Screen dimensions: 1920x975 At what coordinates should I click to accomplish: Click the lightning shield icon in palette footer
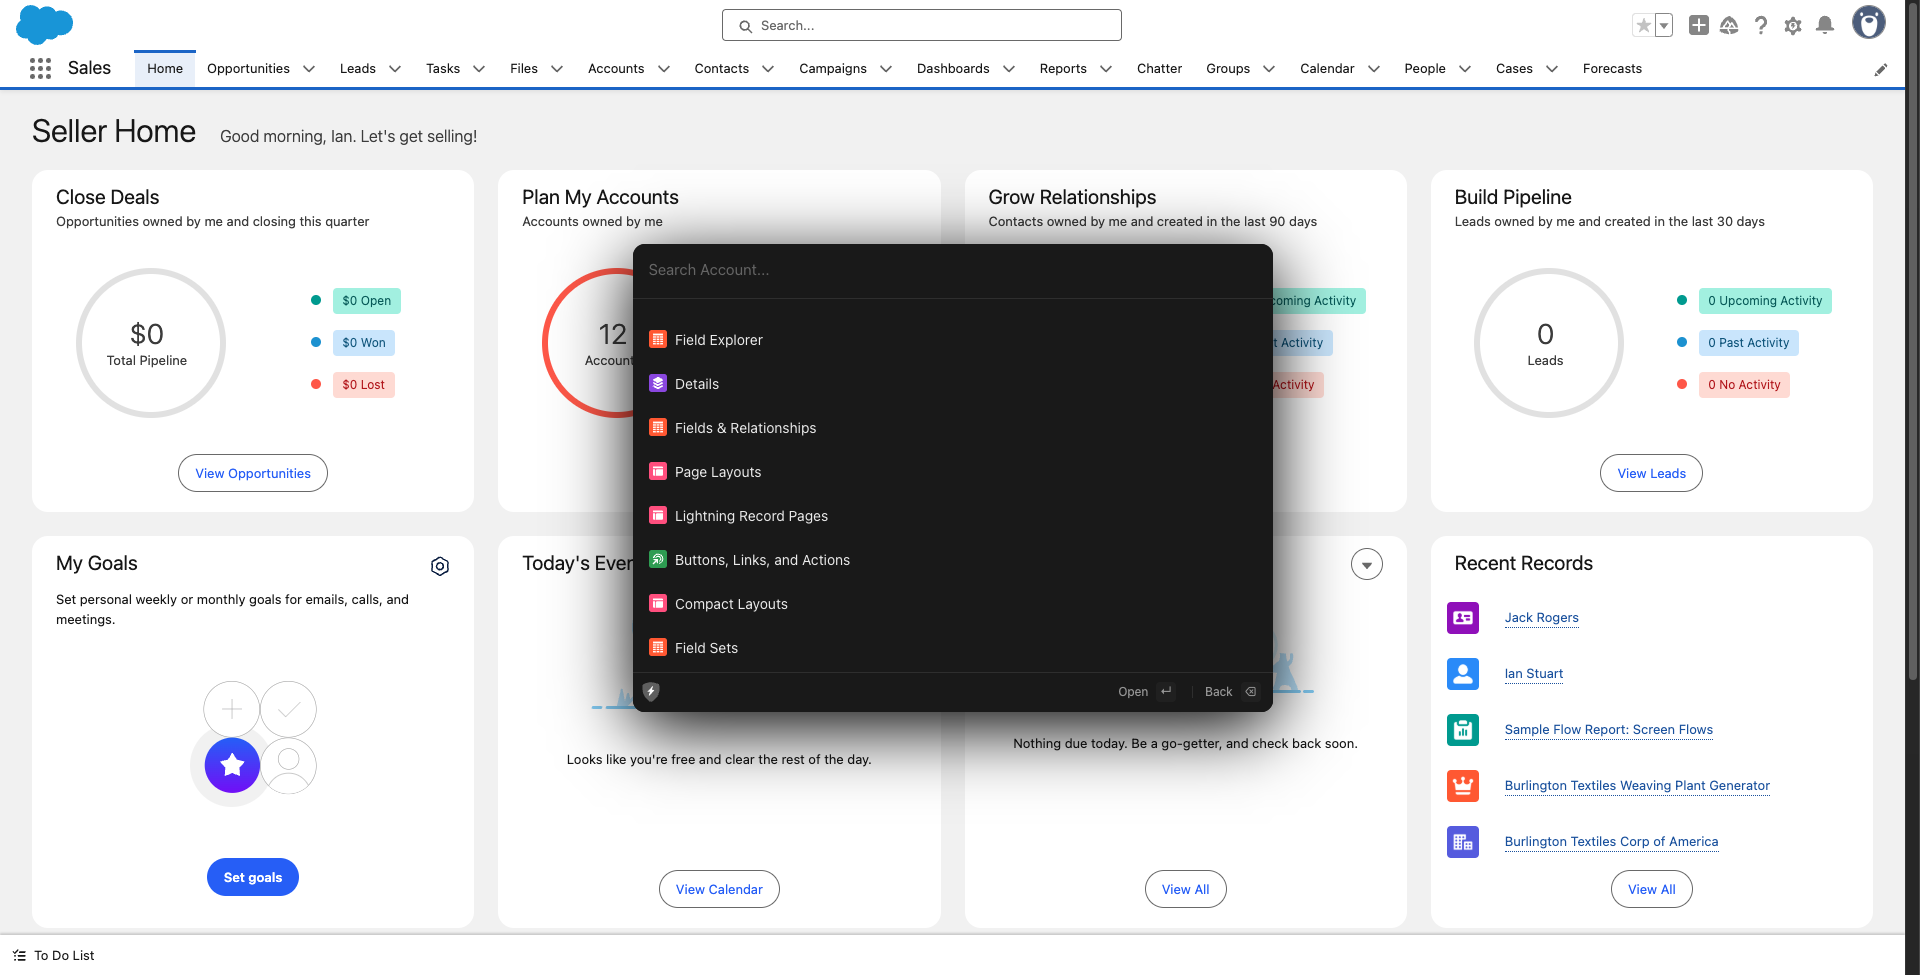[651, 691]
